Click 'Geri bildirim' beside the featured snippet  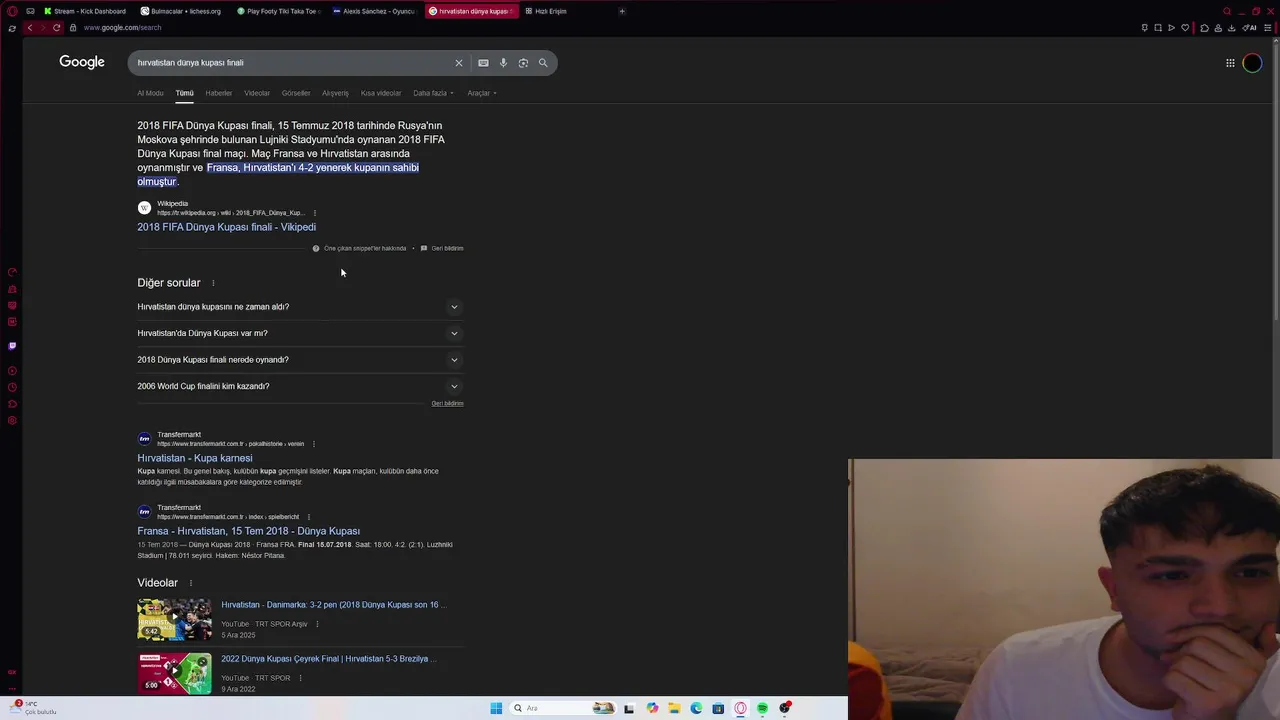coord(442,248)
